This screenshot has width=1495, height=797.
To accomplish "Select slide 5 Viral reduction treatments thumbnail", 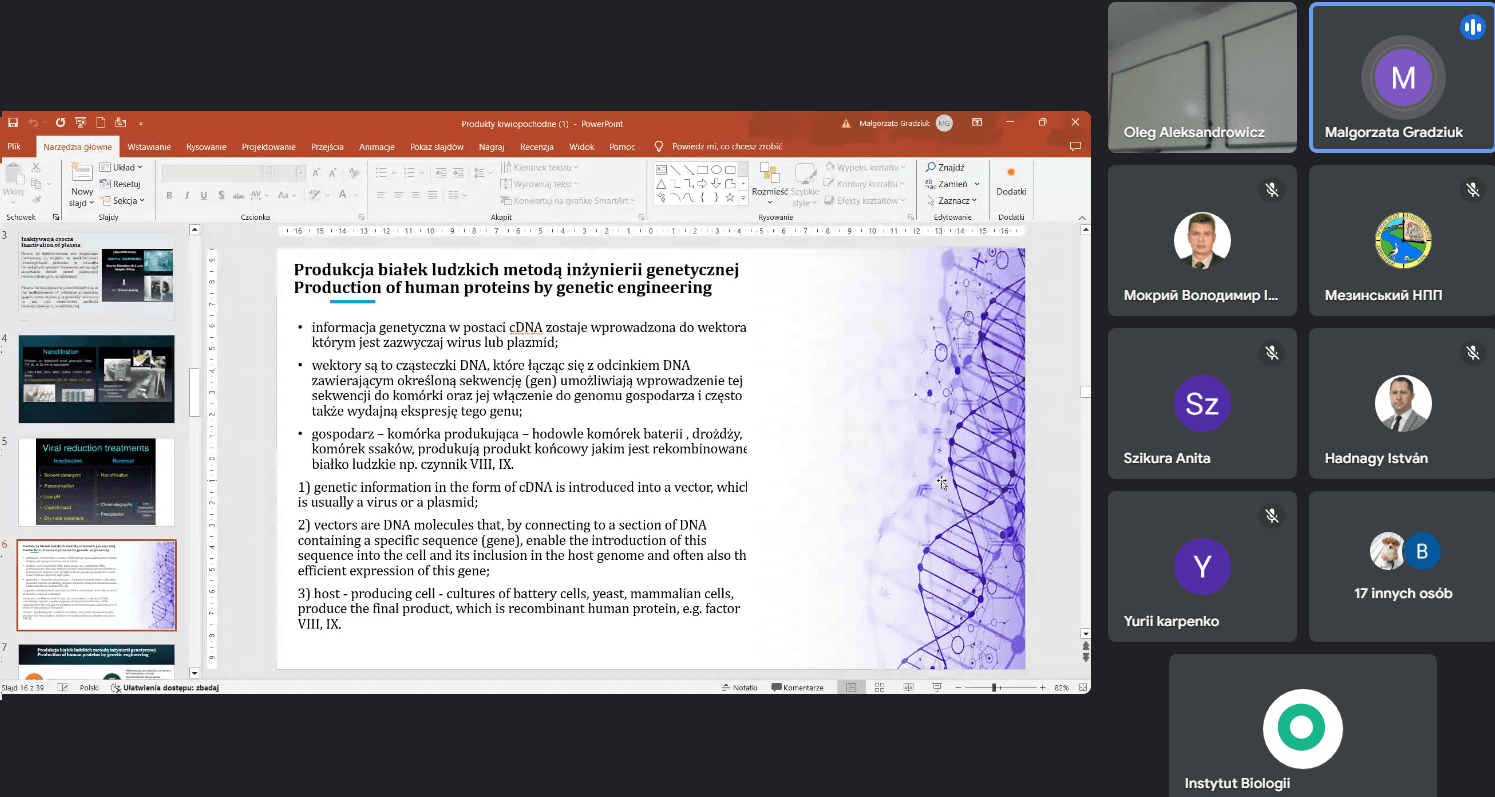I will pos(96,482).
